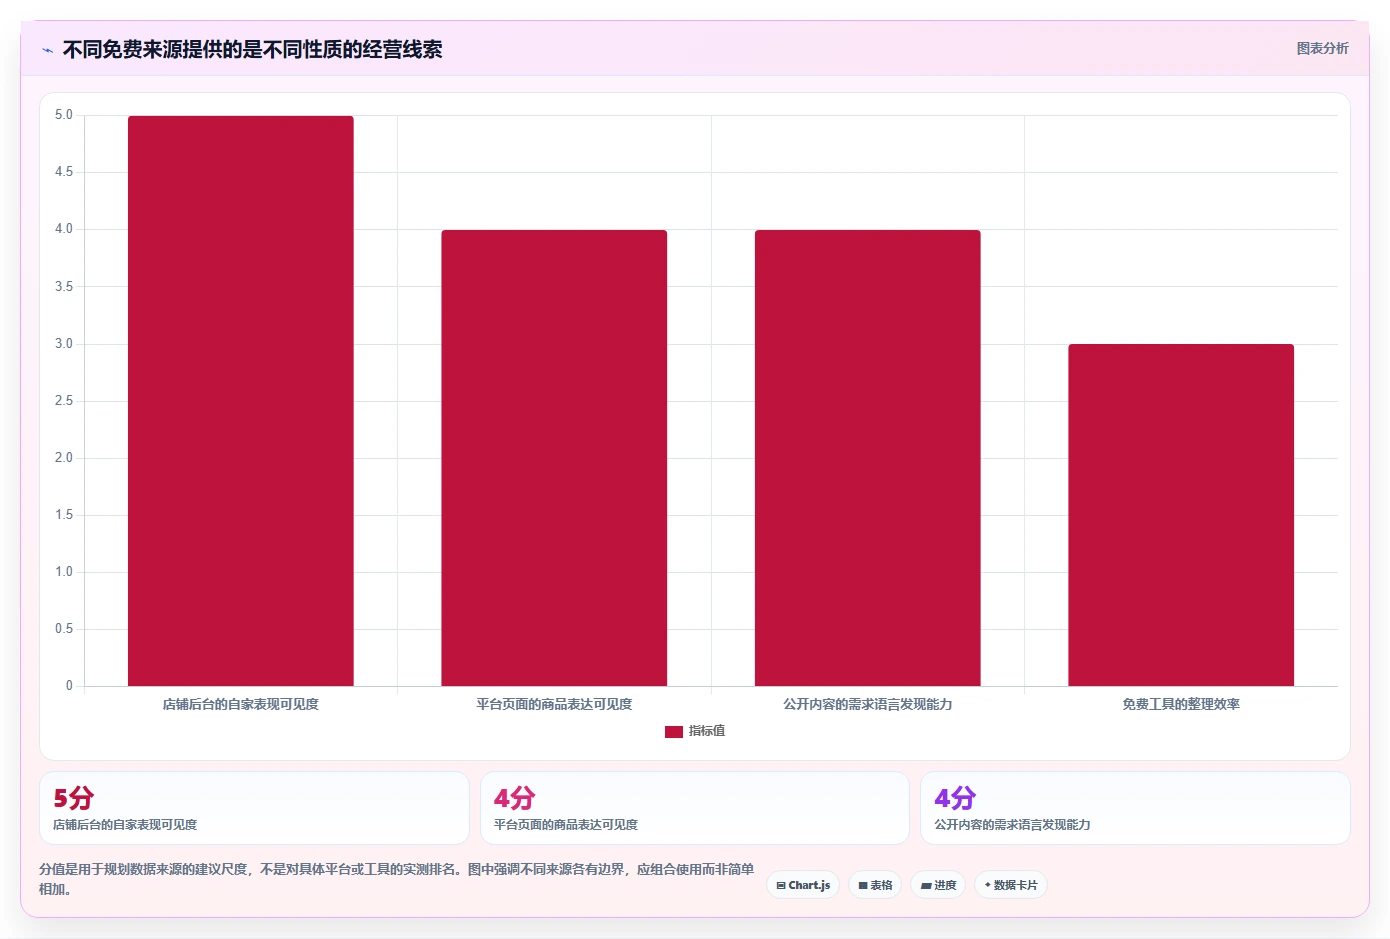Click the 进度 chip's small icon
The height and width of the screenshot is (939, 1390).
point(926,886)
